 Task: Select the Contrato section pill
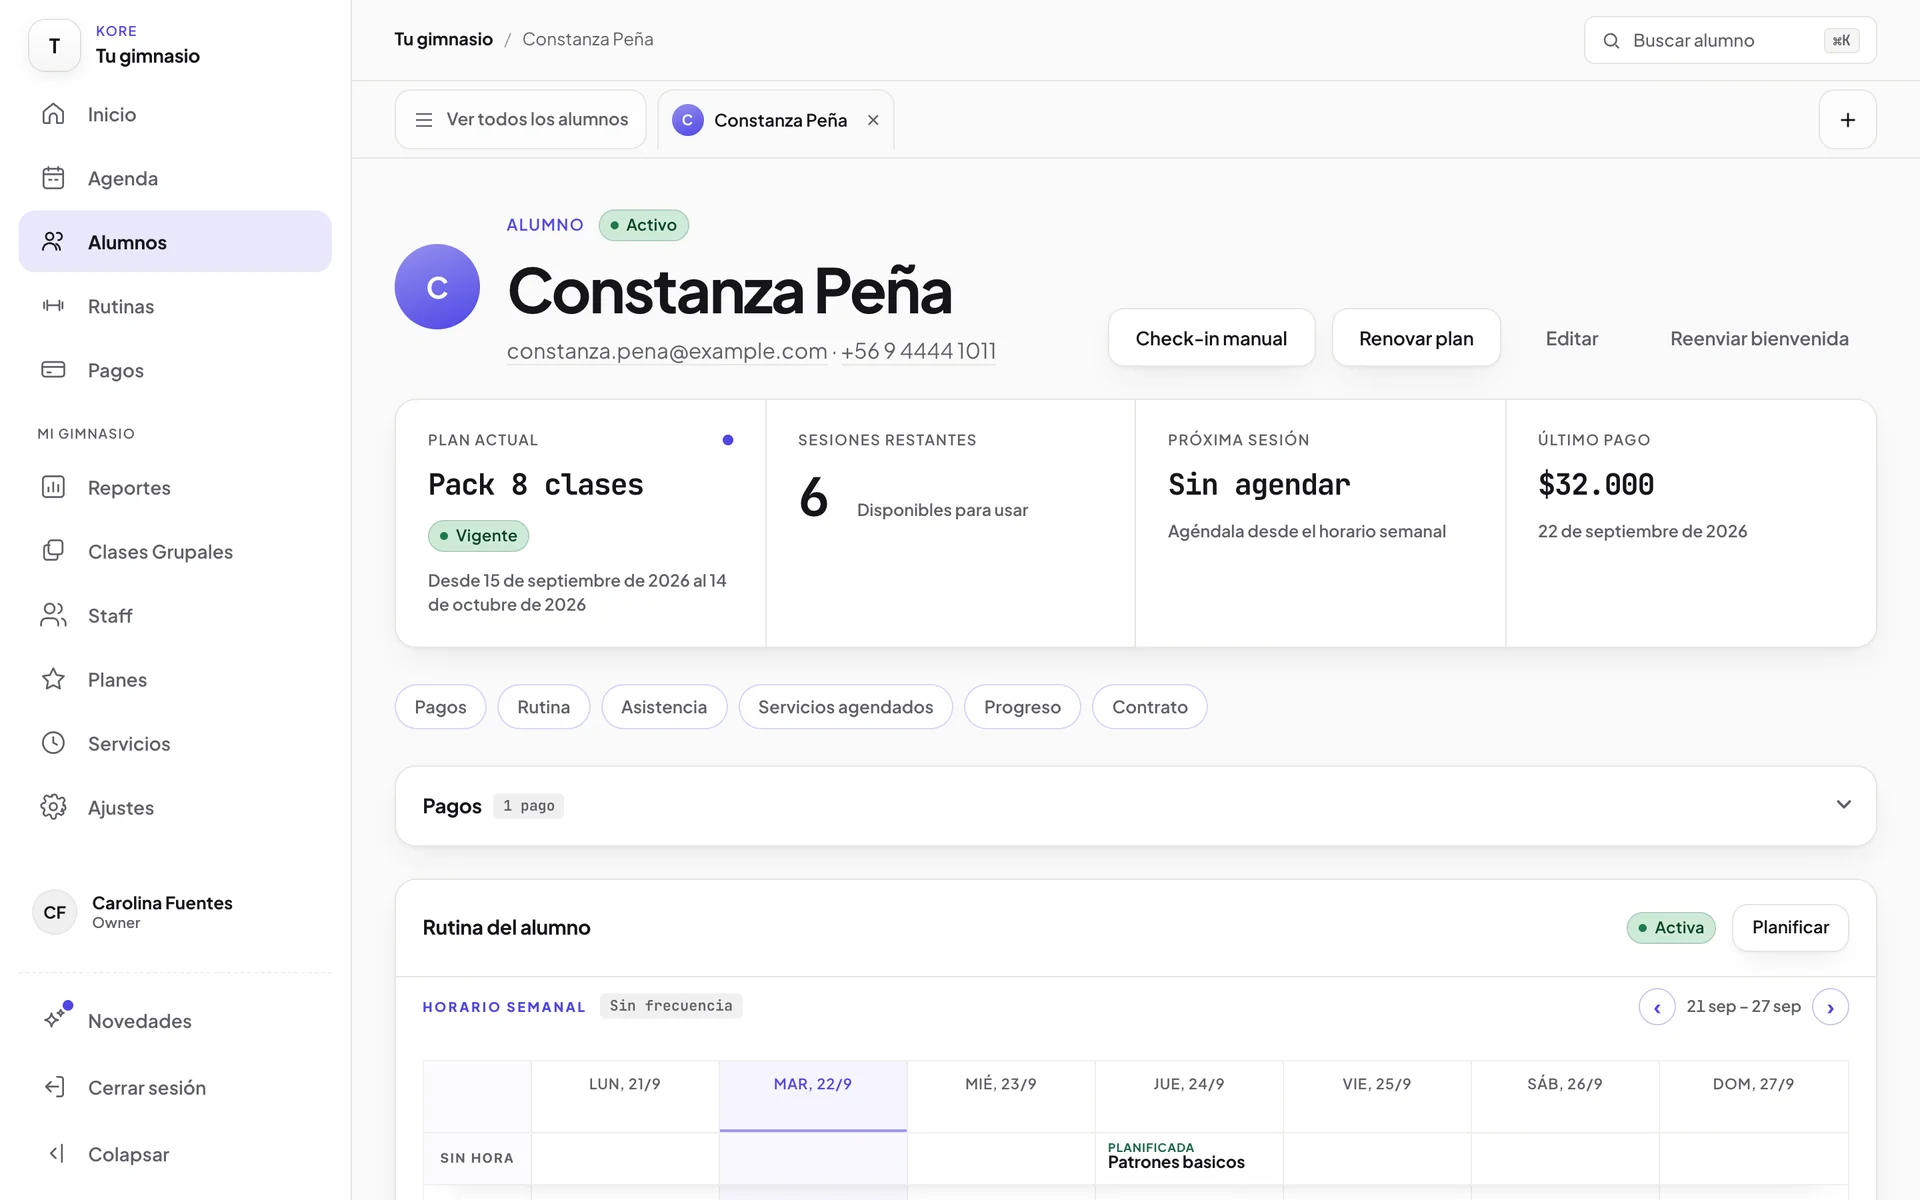(x=1150, y=707)
